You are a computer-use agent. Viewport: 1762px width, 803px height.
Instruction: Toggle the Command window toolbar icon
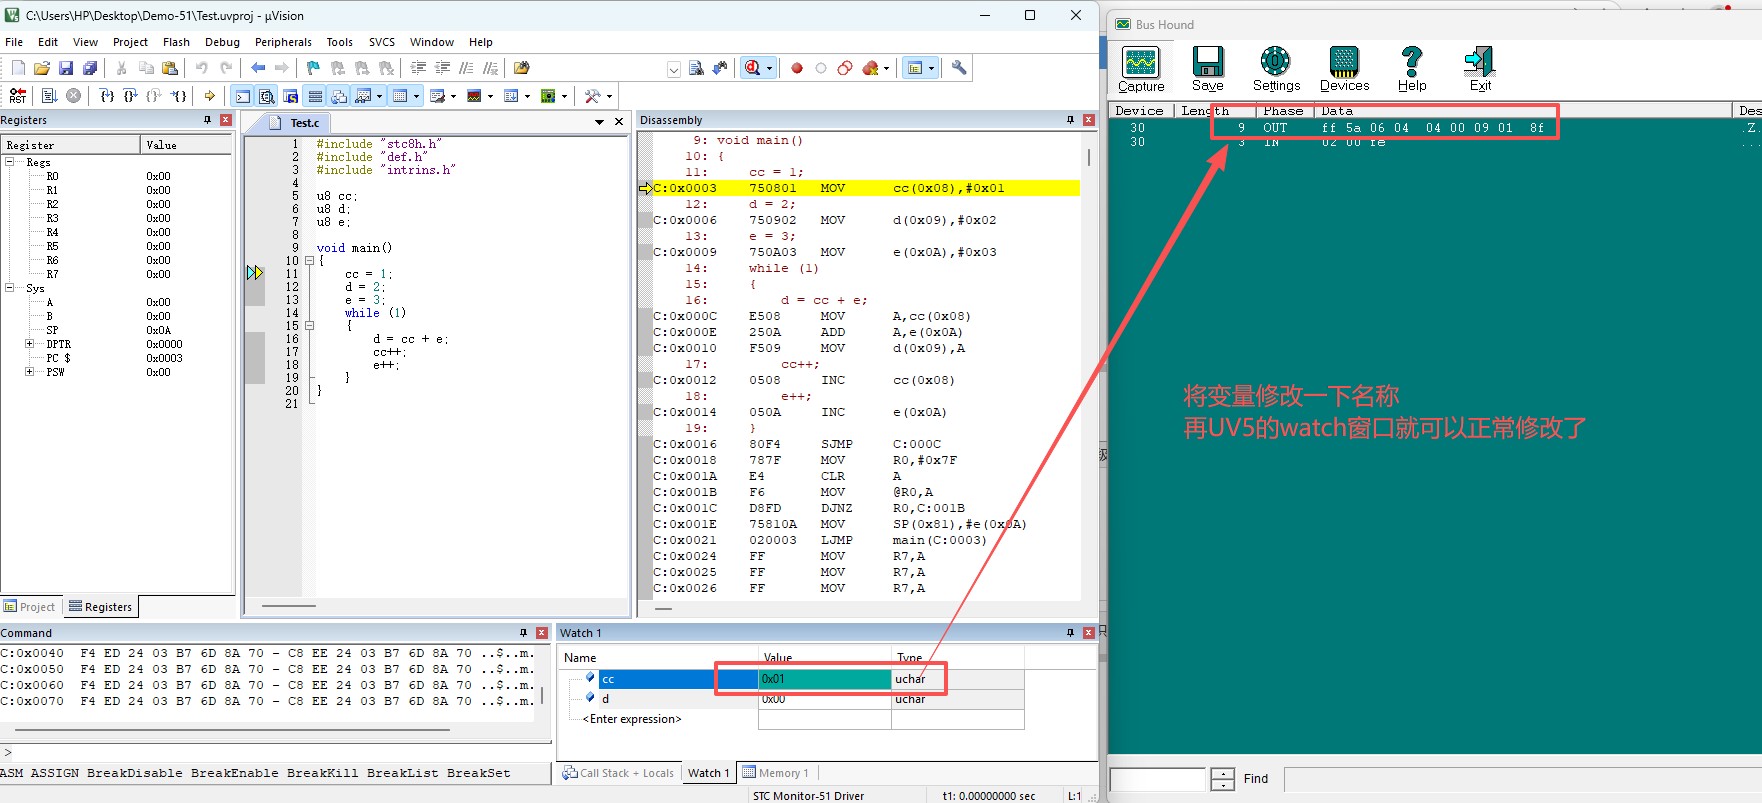(x=243, y=96)
